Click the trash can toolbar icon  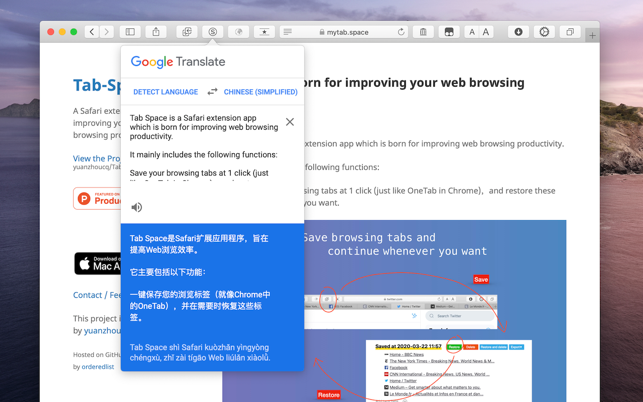tap(423, 32)
